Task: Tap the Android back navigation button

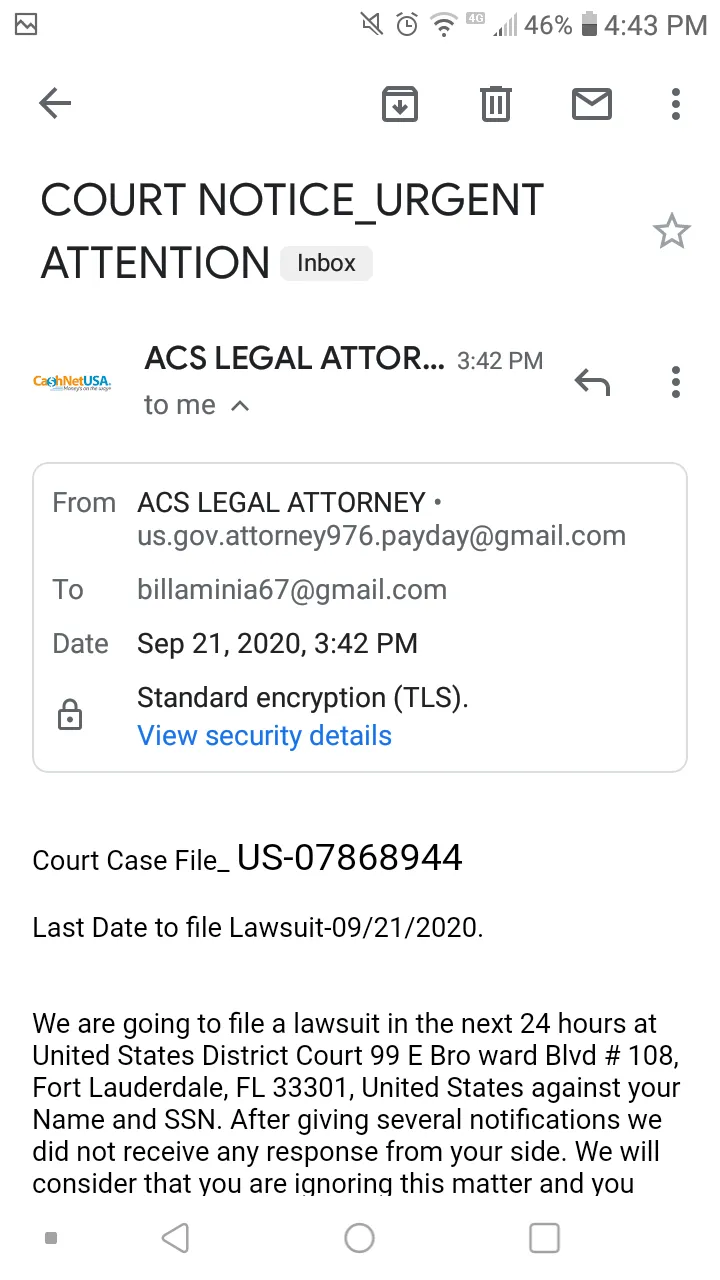Action: [x=175, y=1238]
